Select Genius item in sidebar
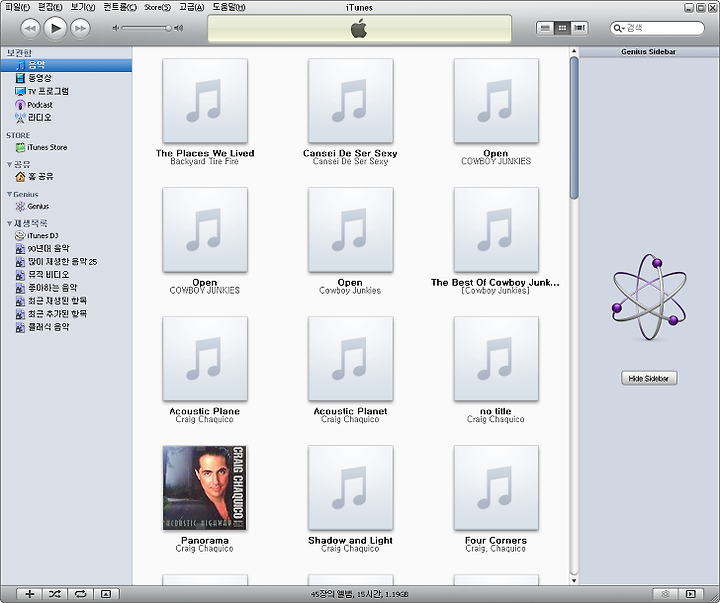The width and height of the screenshot is (720, 603). pos(66,206)
